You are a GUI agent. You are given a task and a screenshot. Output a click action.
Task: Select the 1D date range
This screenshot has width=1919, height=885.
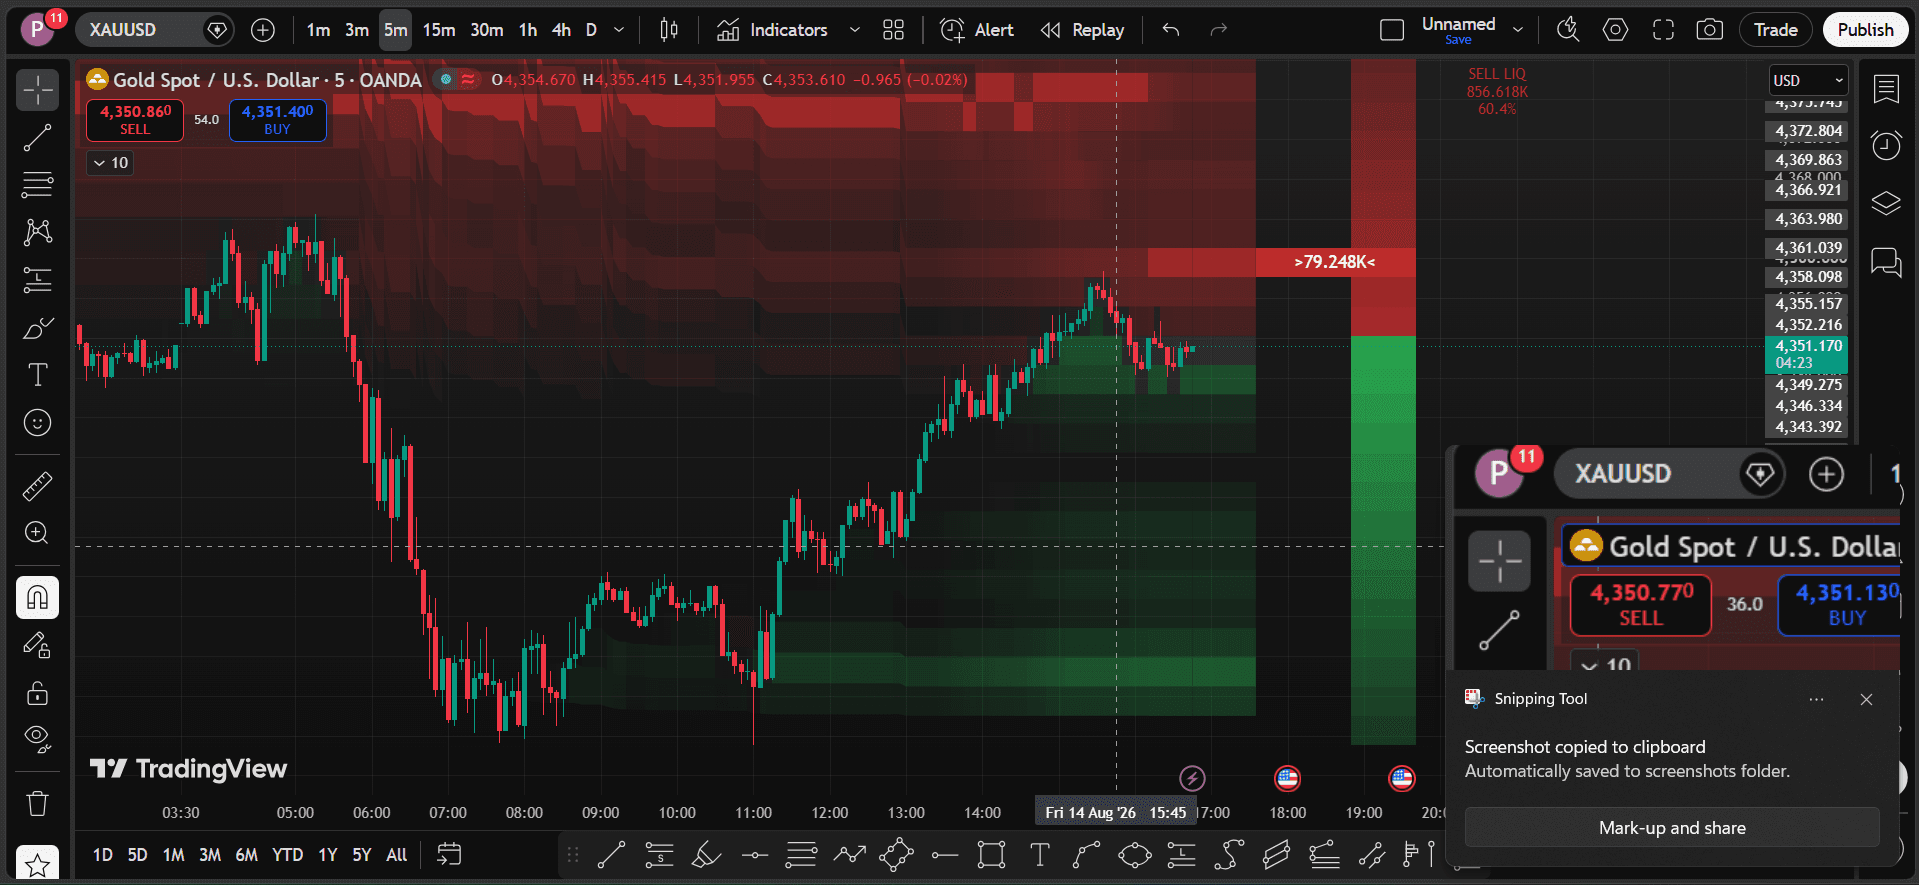[103, 855]
